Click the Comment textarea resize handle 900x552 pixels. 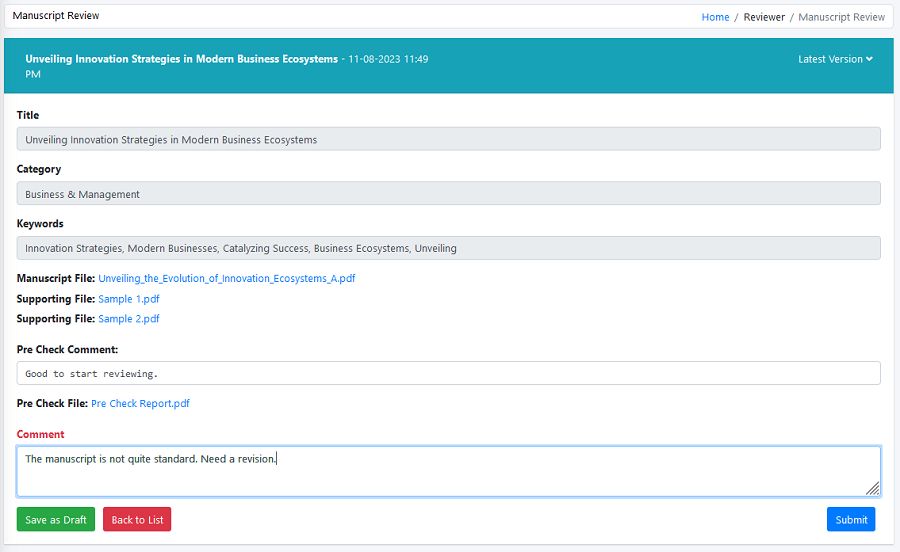click(x=872, y=488)
